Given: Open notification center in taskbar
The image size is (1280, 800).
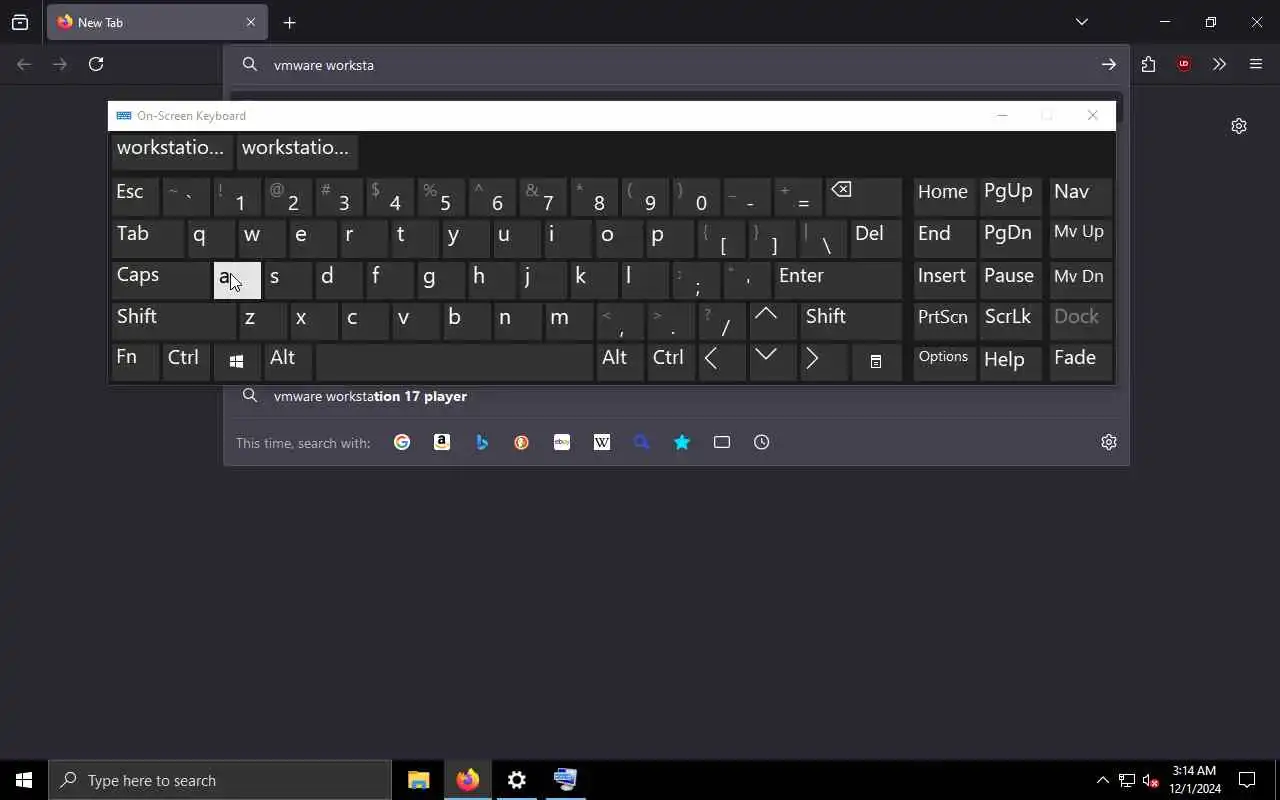Looking at the screenshot, I should tap(1247, 780).
